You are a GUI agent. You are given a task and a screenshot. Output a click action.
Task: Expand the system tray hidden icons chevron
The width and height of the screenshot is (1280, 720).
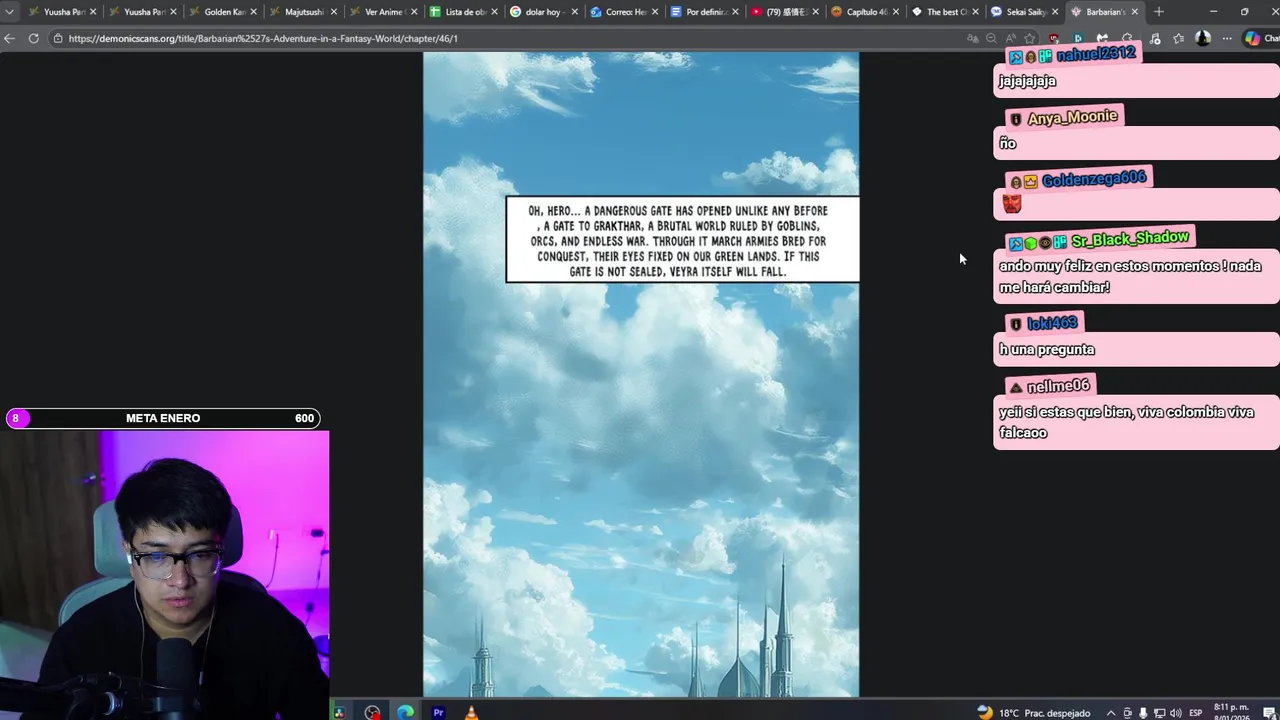[1110, 713]
